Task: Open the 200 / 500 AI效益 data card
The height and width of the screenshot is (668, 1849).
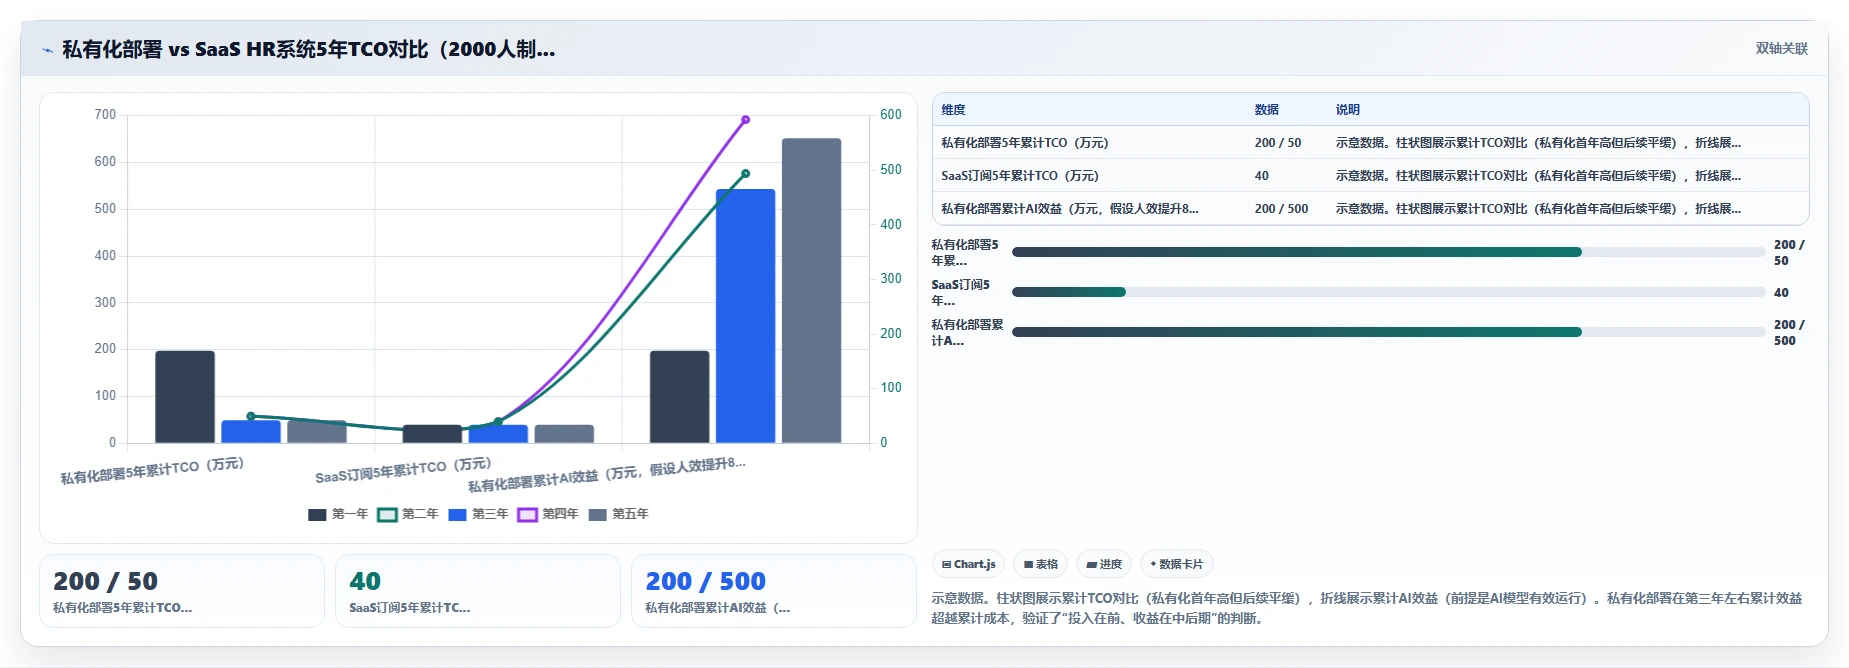Action: (774, 591)
